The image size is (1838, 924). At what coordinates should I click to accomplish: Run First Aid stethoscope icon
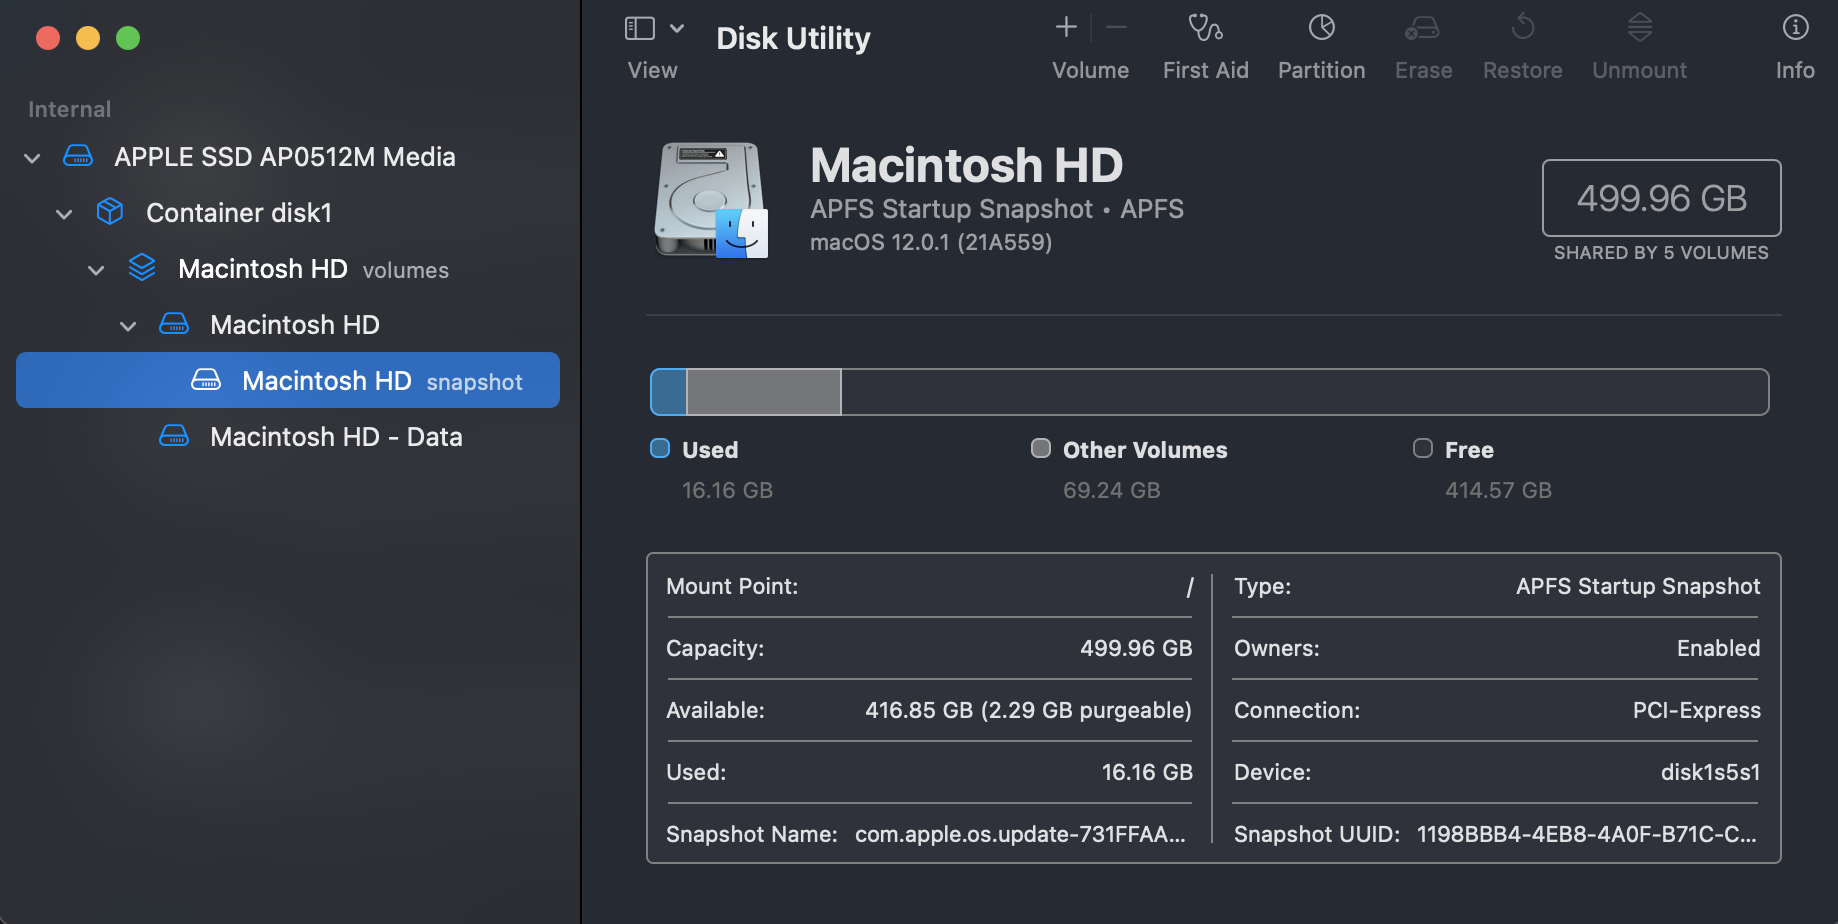[x=1205, y=27]
